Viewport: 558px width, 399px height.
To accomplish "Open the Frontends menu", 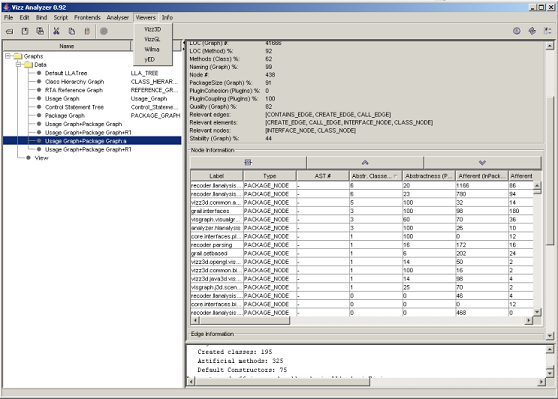I will point(87,17).
